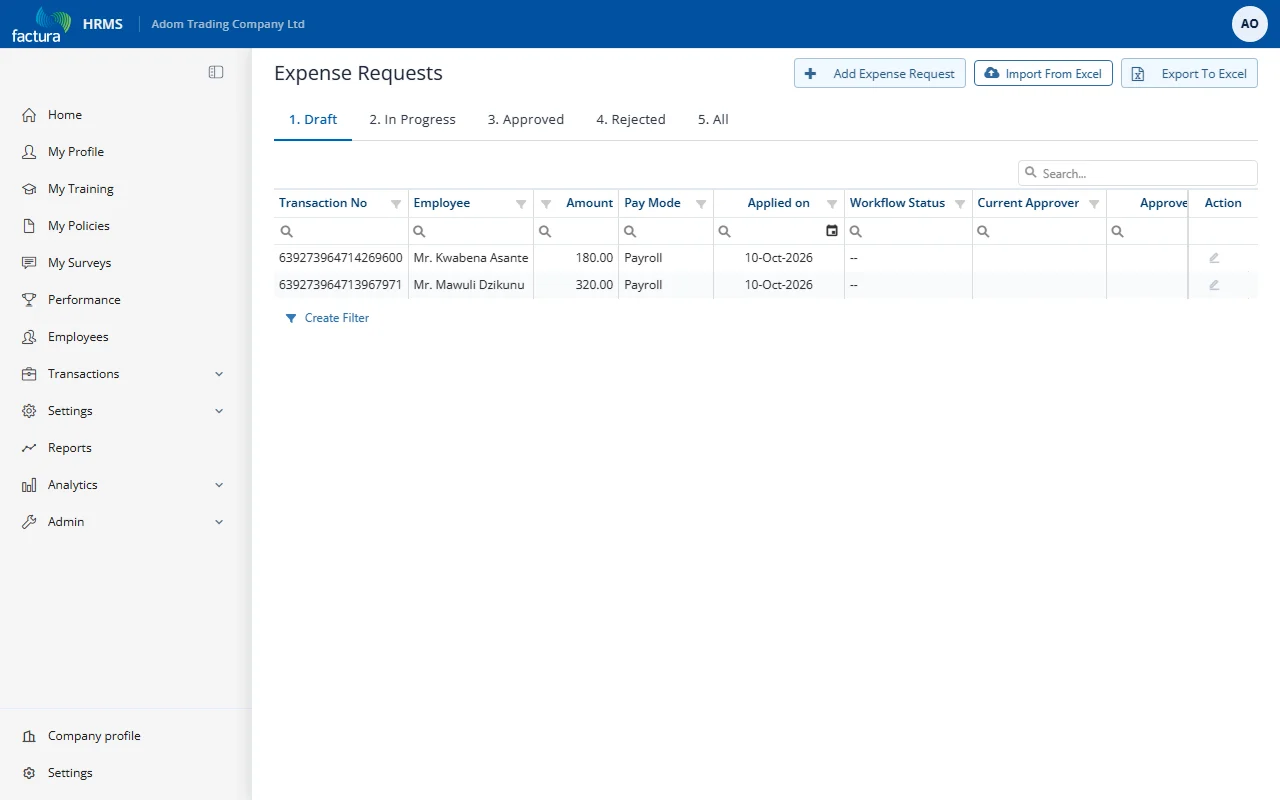Click the Reports line chart icon

(x=29, y=448)
